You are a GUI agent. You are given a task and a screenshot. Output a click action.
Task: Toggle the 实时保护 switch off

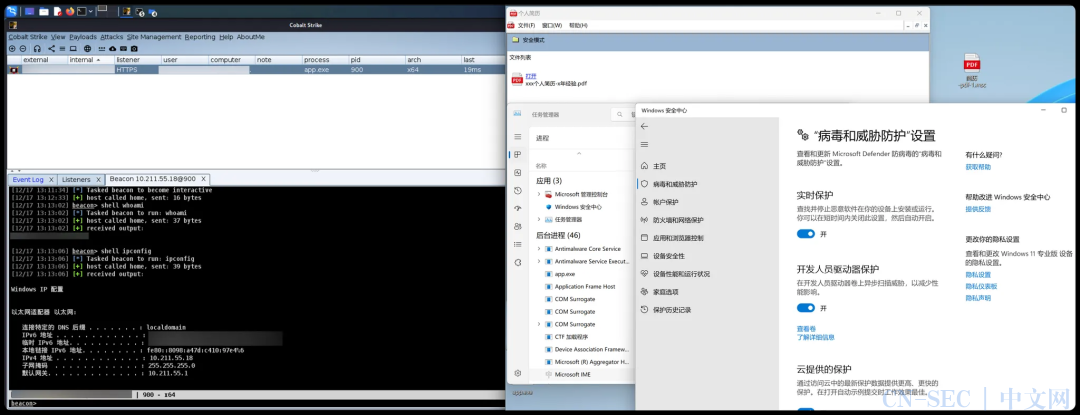click(806, 234)
